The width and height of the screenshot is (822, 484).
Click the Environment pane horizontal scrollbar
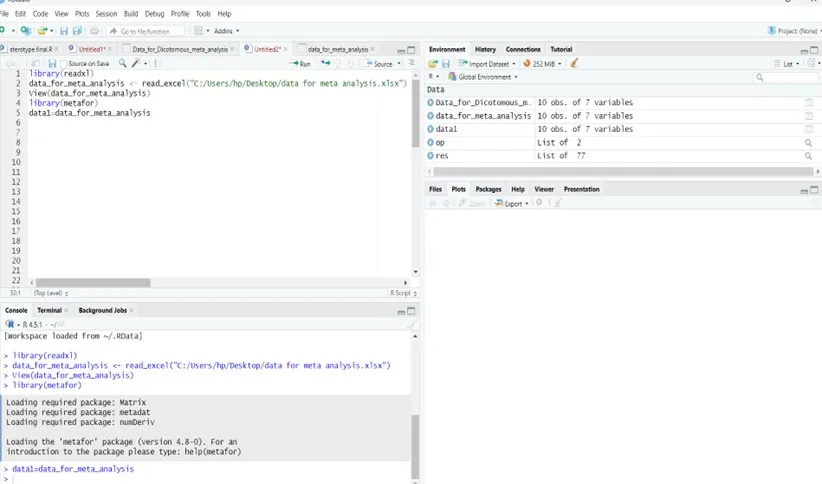(623, 171)
